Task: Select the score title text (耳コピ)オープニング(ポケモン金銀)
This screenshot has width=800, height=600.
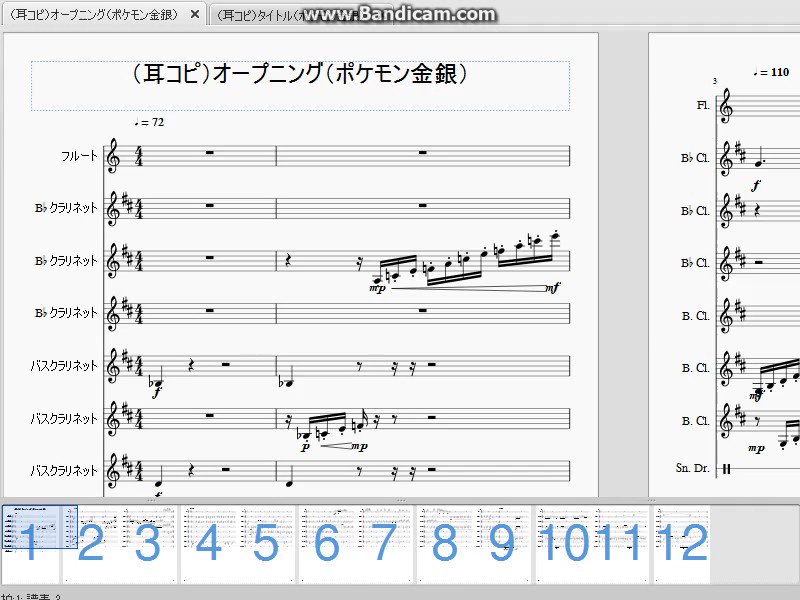Action: point(300,73)
